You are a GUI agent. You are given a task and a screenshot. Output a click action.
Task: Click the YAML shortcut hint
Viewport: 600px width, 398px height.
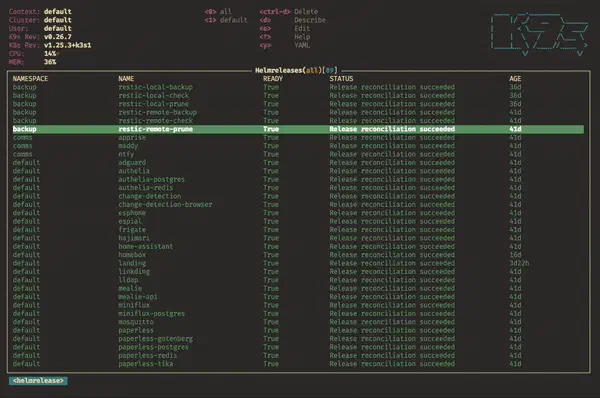pos(285,46)
